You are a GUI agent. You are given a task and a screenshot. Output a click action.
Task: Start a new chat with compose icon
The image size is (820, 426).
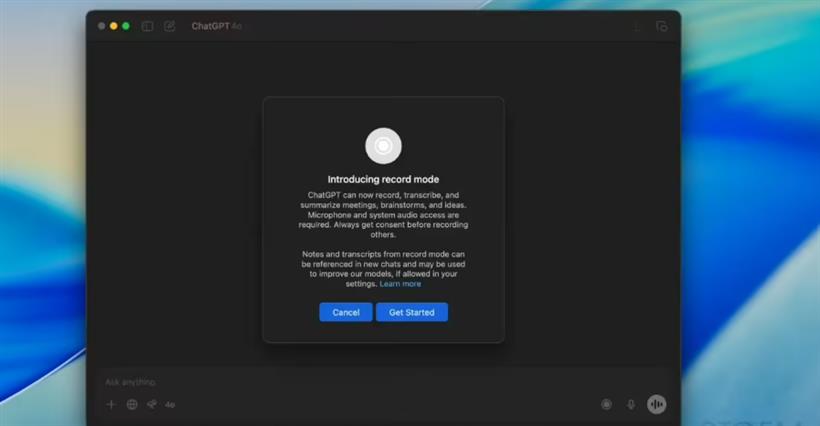169,26
